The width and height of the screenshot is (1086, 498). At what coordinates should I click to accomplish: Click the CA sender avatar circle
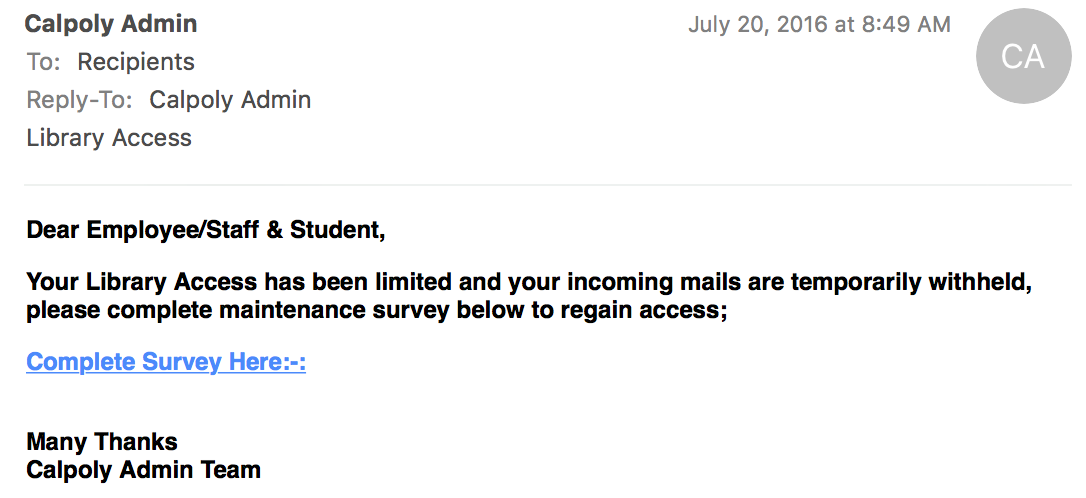[1023, 56]
